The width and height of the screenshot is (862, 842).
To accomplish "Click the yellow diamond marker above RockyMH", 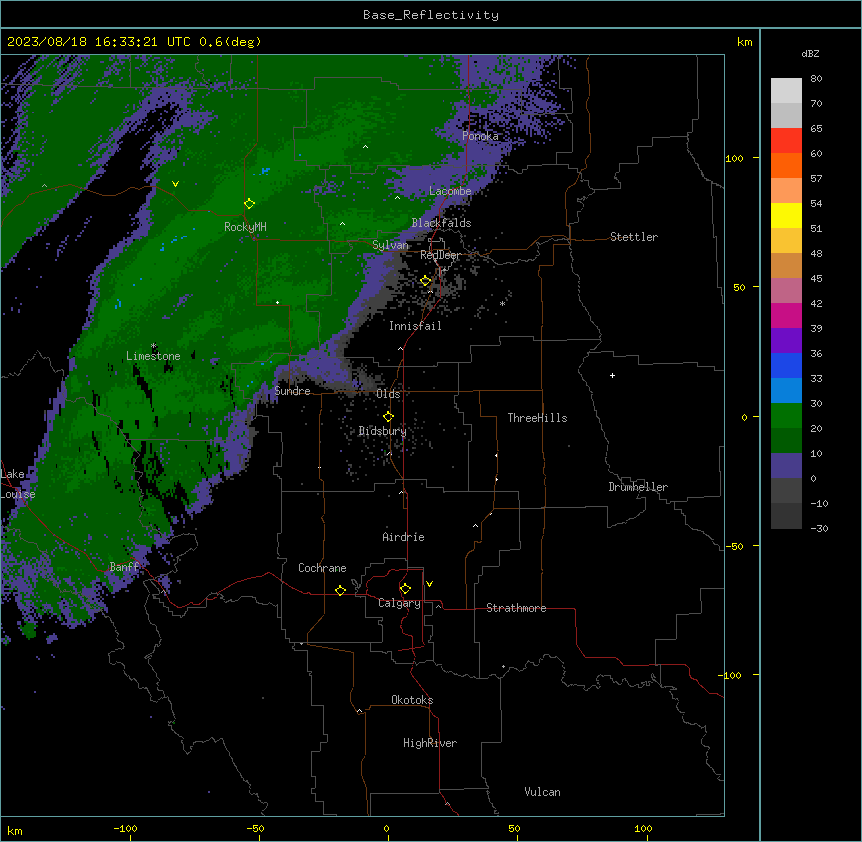I will click(249, 204).
